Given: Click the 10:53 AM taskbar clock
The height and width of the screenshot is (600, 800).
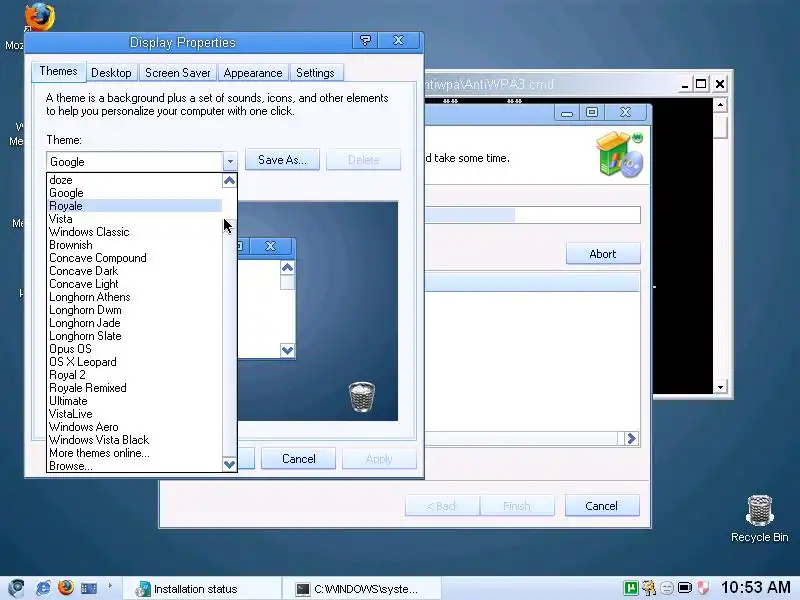Looking at the screenshot, I should pos(755,588).
